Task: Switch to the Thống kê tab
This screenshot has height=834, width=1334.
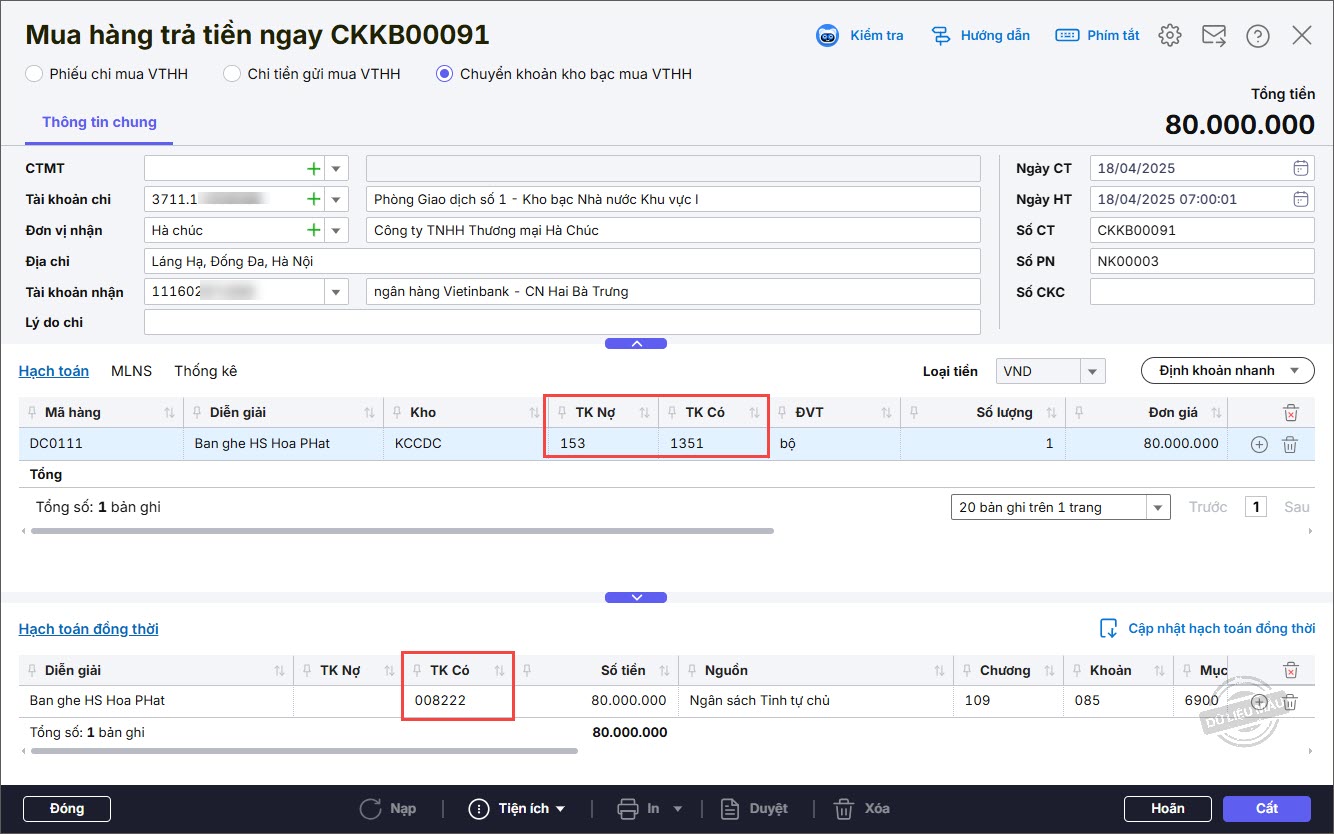Action: pyautogui.click(x=205, y=371)
